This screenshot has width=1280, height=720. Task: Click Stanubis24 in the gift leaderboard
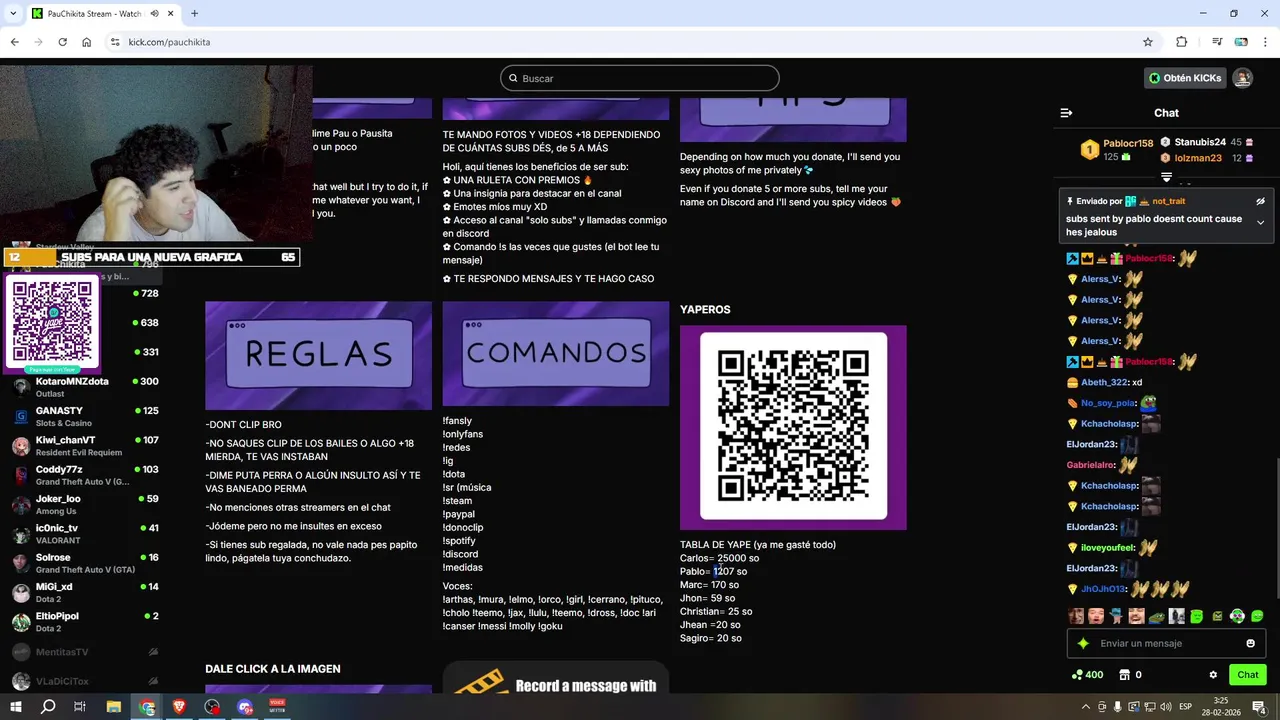point(1200,142)
